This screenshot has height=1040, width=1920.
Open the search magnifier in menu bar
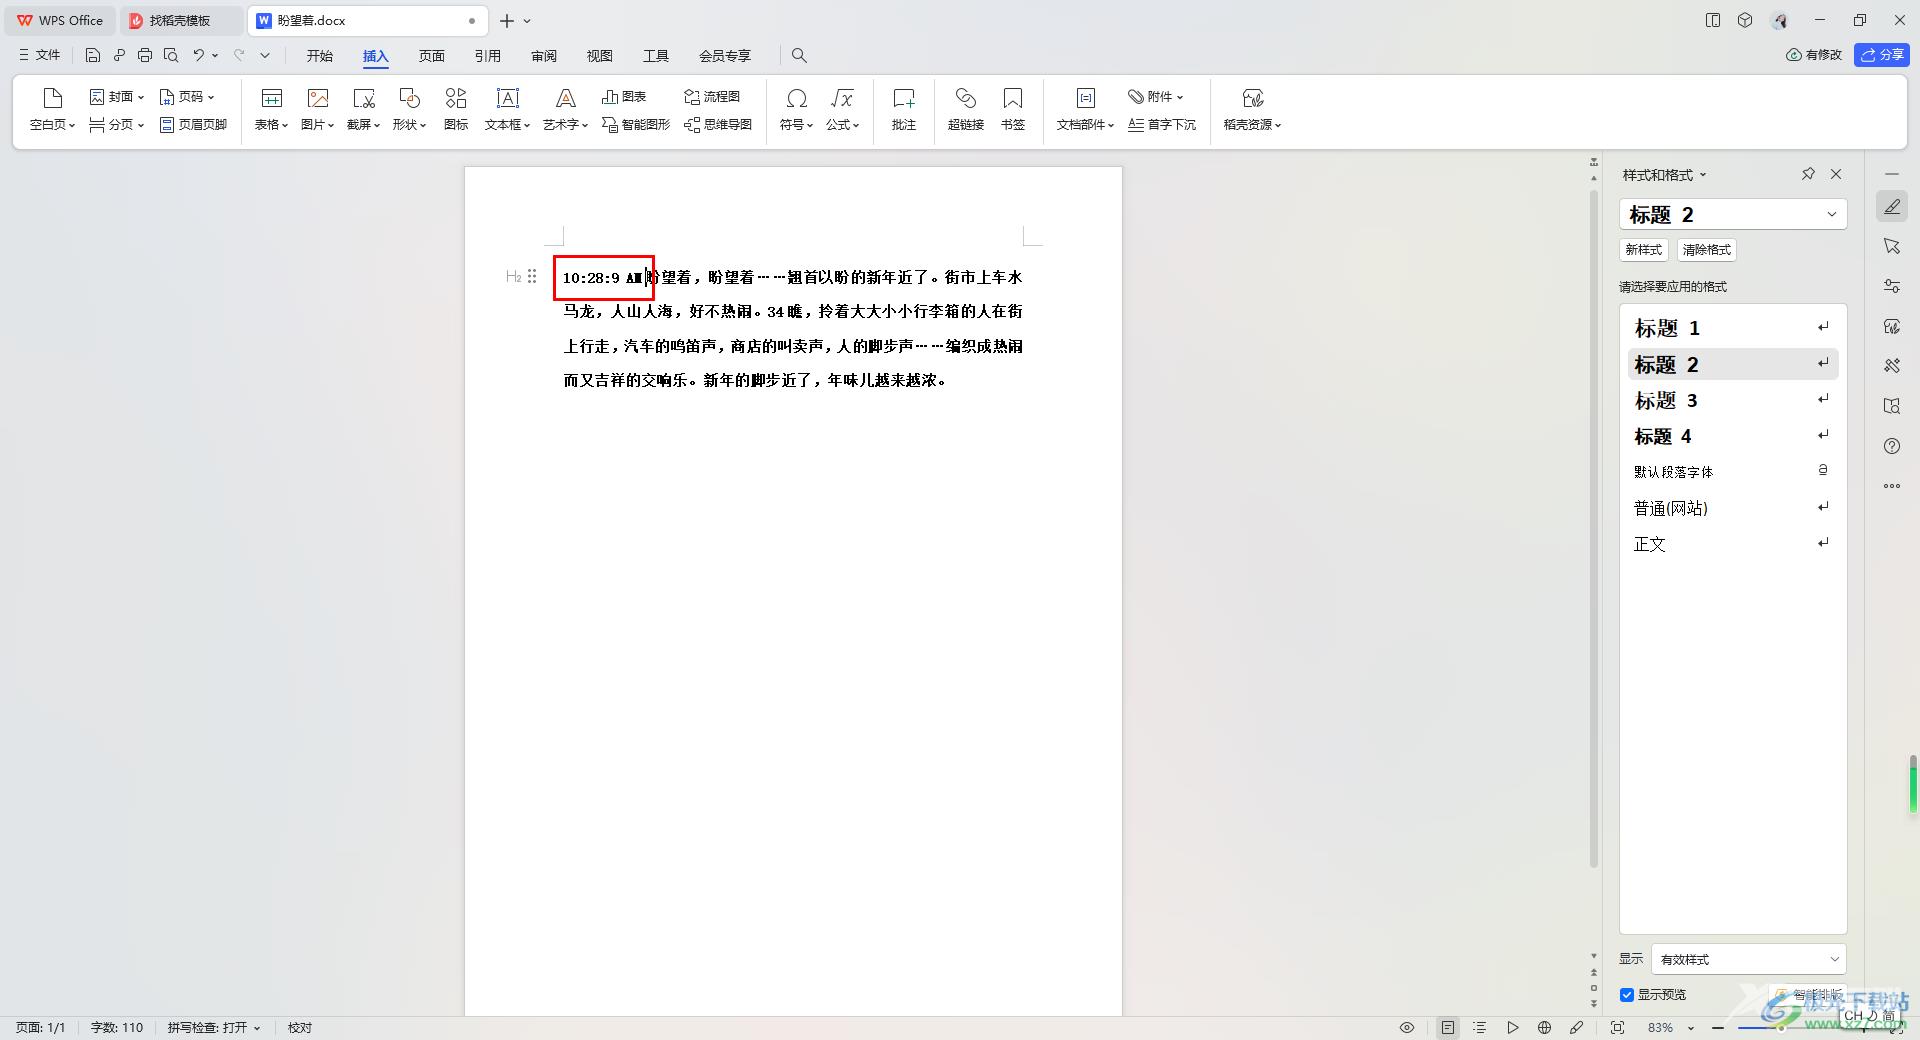pos(799,55)
